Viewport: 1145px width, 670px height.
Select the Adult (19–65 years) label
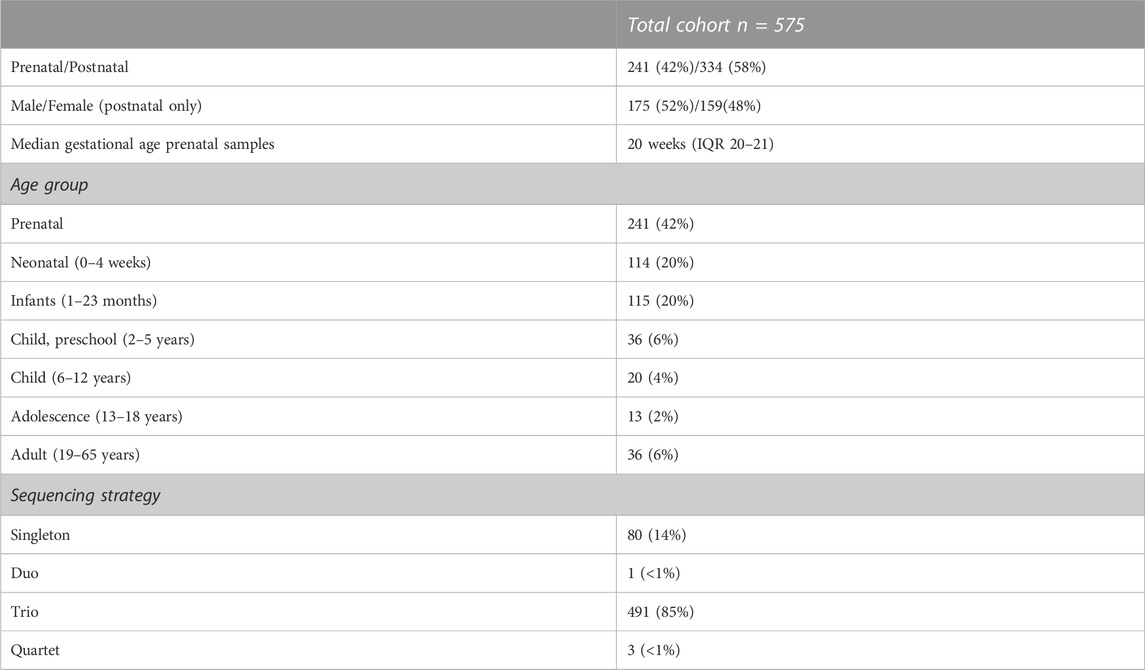pyautogui.click(x=74, y=455)
